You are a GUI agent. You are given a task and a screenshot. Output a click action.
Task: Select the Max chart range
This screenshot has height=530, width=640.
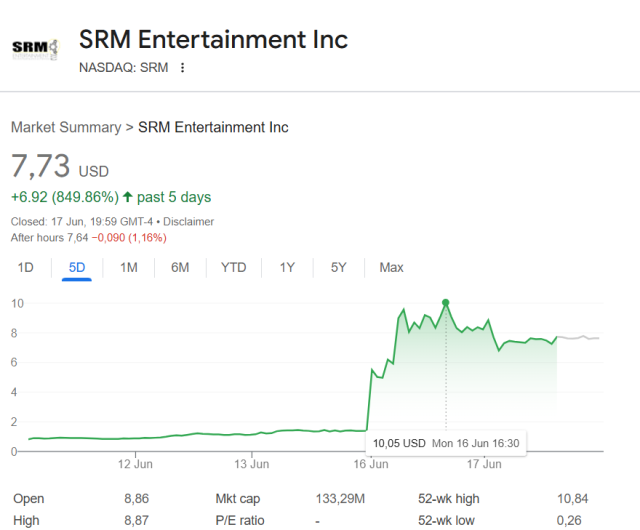391,267
